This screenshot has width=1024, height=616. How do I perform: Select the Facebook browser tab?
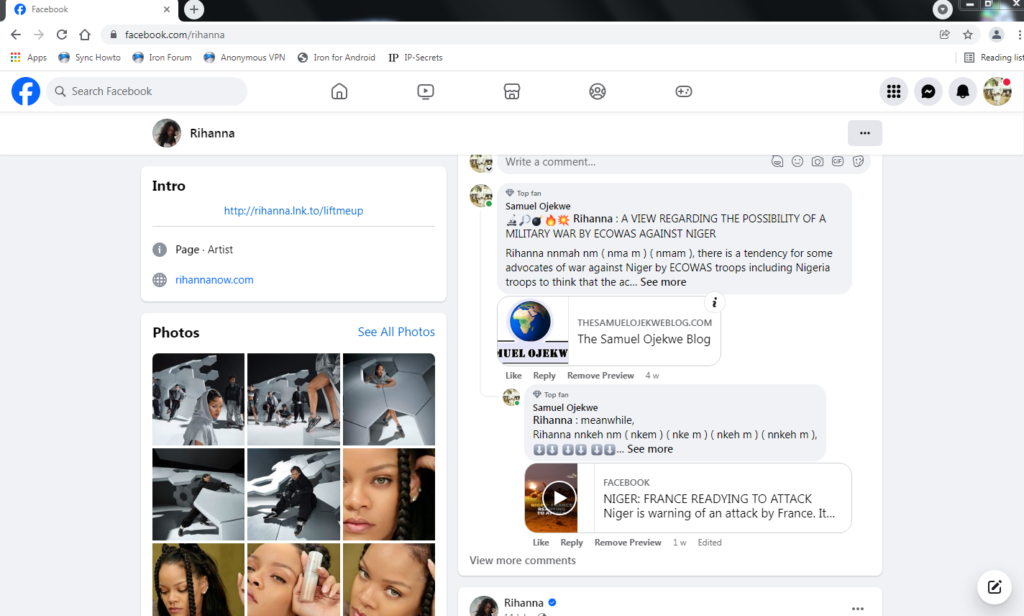(x=91, y=10)
